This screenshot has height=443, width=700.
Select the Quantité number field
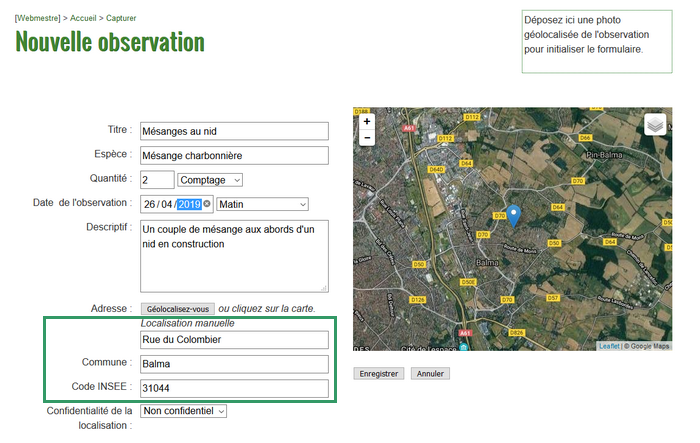click(x=157, y=180)
